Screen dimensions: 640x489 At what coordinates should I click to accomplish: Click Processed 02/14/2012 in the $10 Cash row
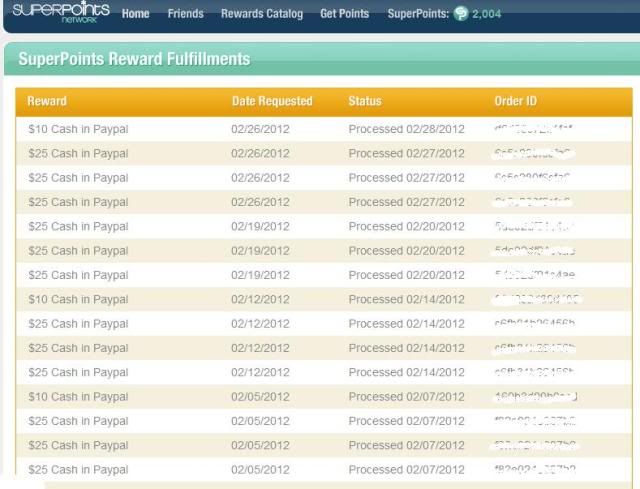click(407, 300)
